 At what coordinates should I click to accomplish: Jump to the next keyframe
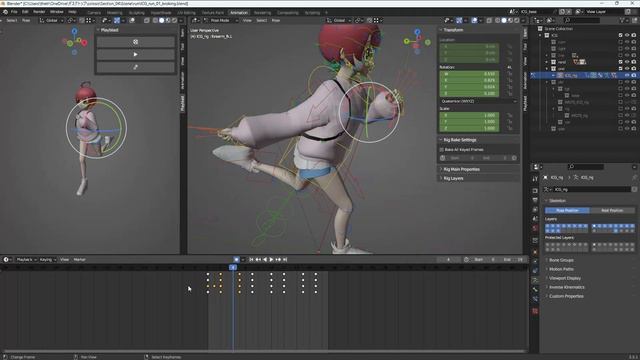tap(278, 260)
